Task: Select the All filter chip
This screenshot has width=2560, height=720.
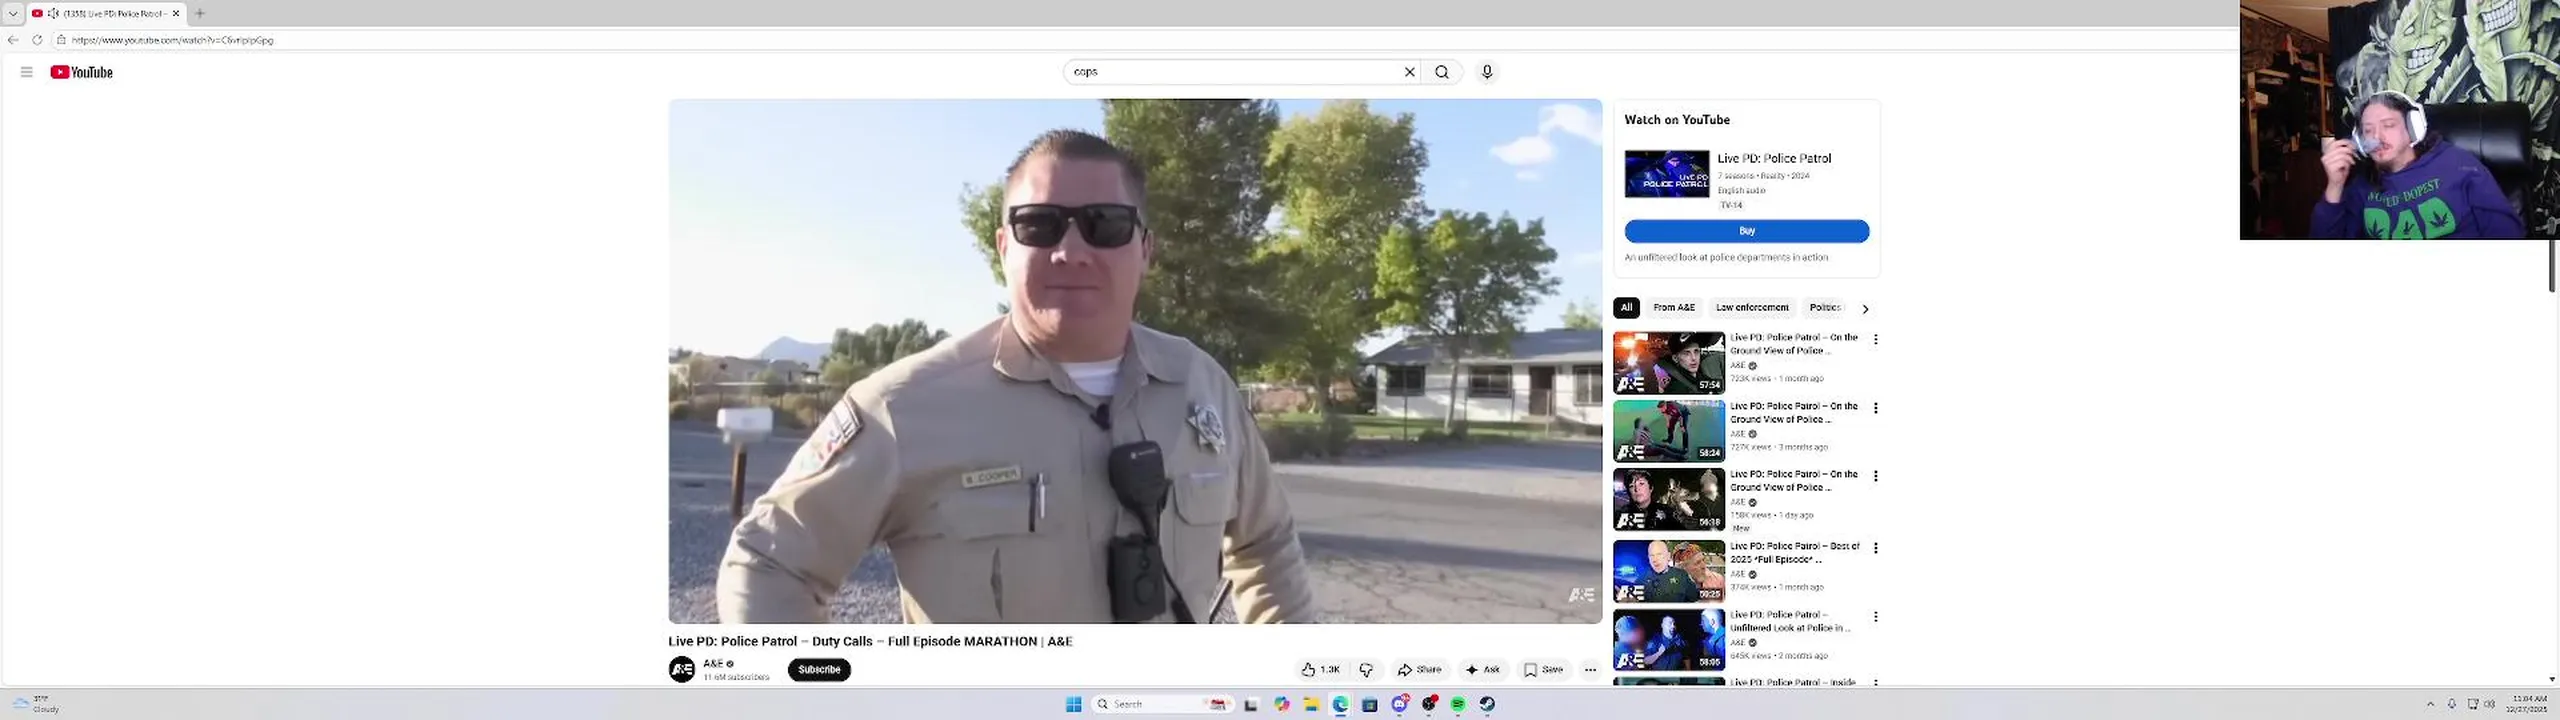Action: point(1626,308)
